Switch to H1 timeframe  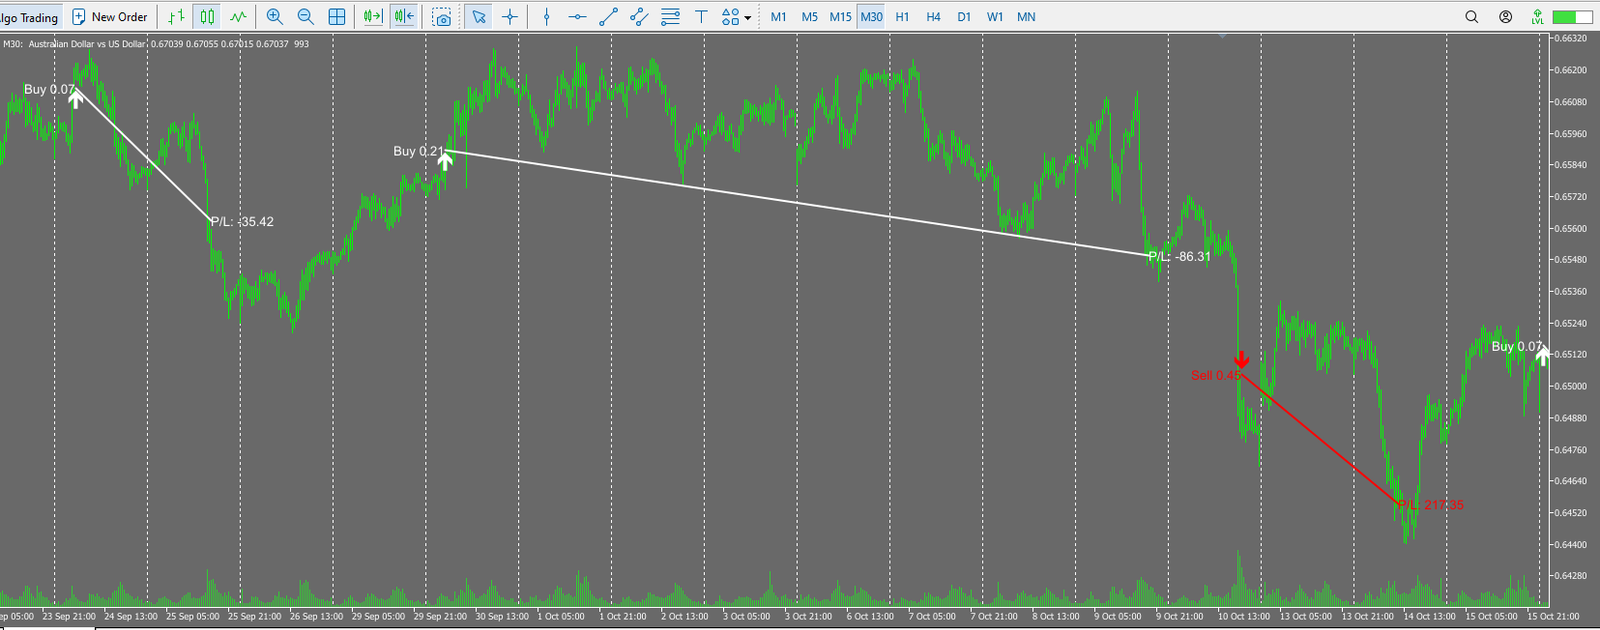[x=902, y=17]
